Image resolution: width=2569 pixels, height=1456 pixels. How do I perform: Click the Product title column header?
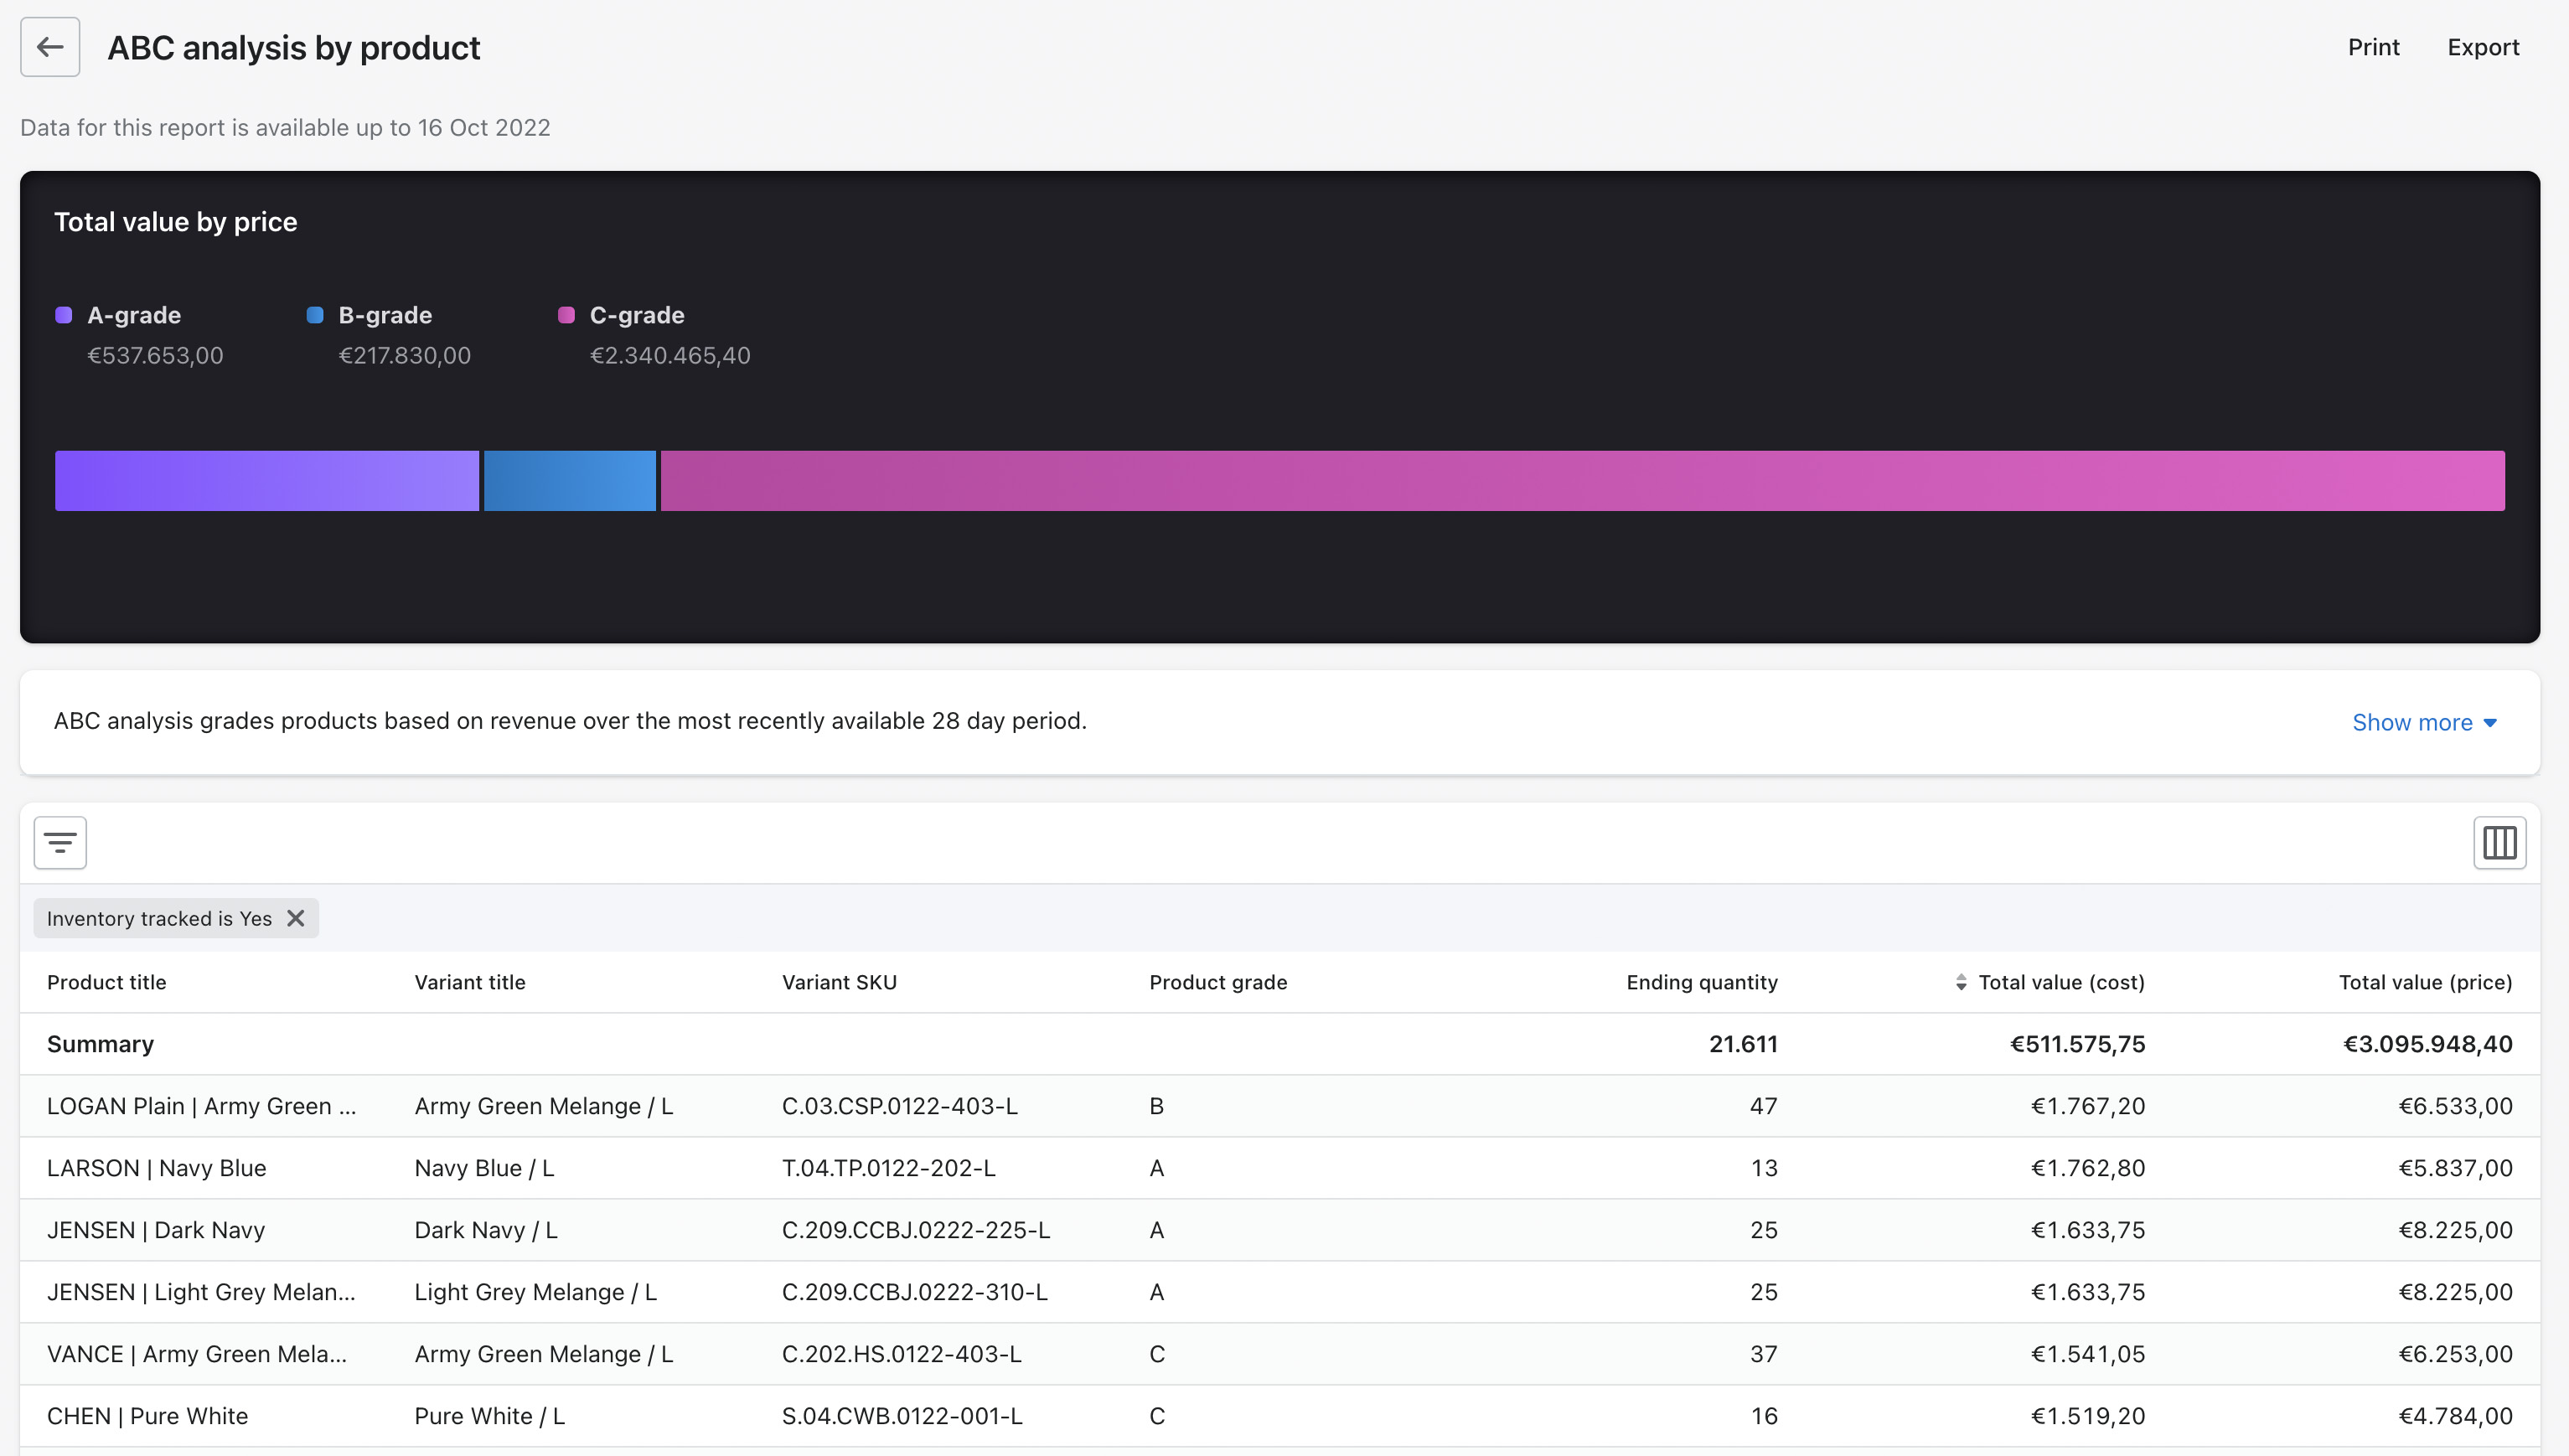[106, 982]
